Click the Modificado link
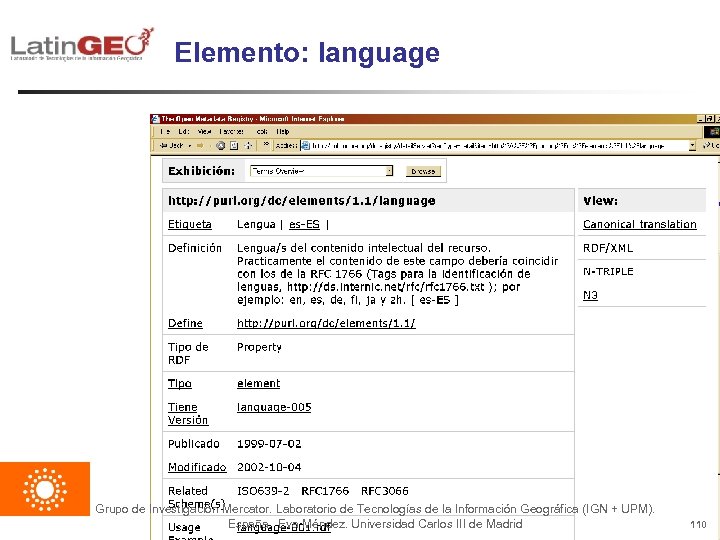 tap(197, 467)
